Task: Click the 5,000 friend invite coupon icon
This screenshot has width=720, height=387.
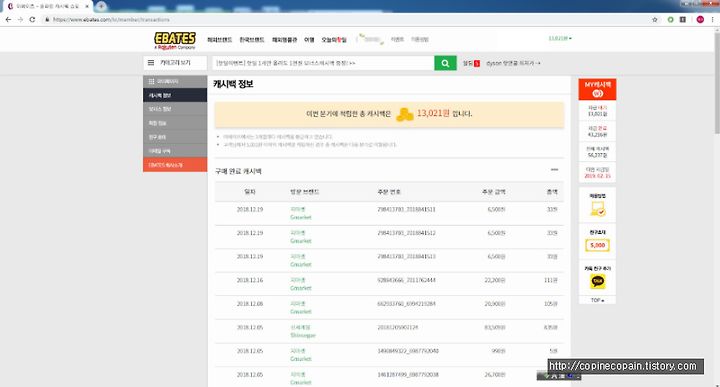Action: [x=597, y=245]
